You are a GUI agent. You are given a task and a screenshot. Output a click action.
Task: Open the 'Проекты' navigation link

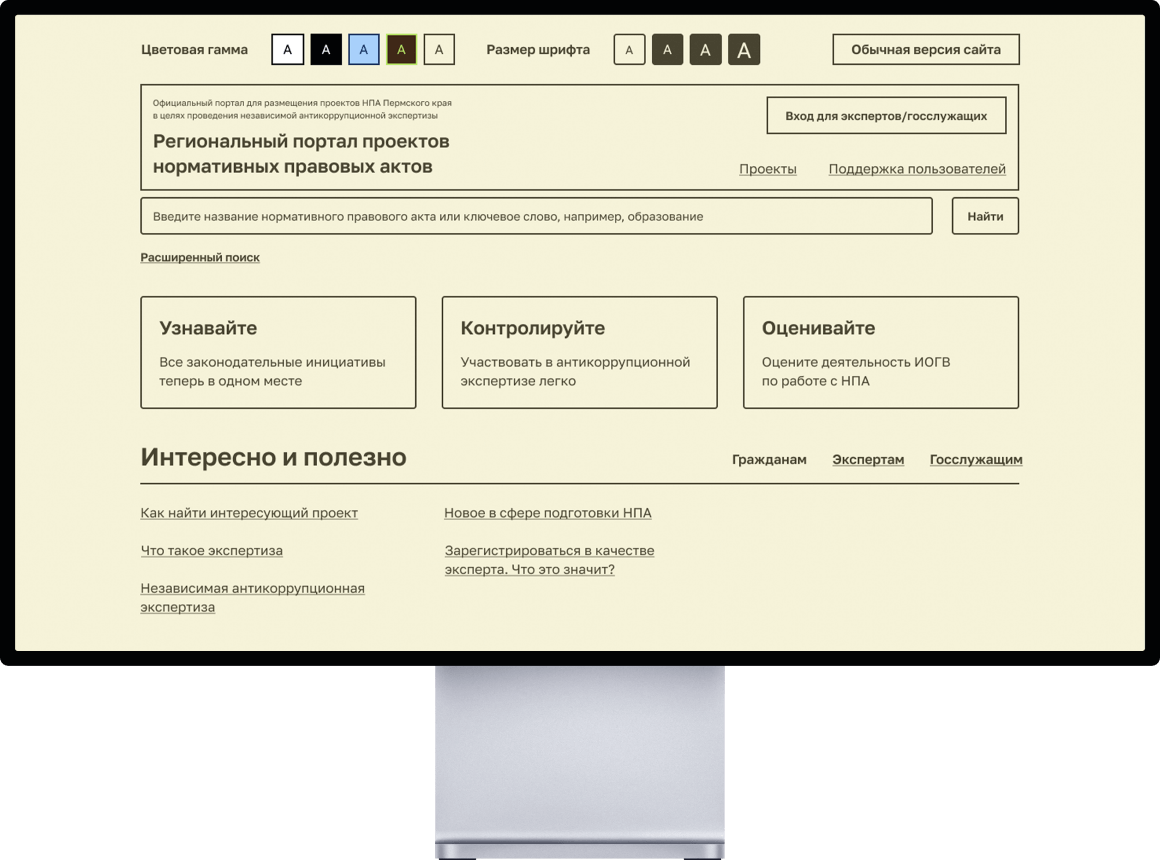[x=767, y=169]
